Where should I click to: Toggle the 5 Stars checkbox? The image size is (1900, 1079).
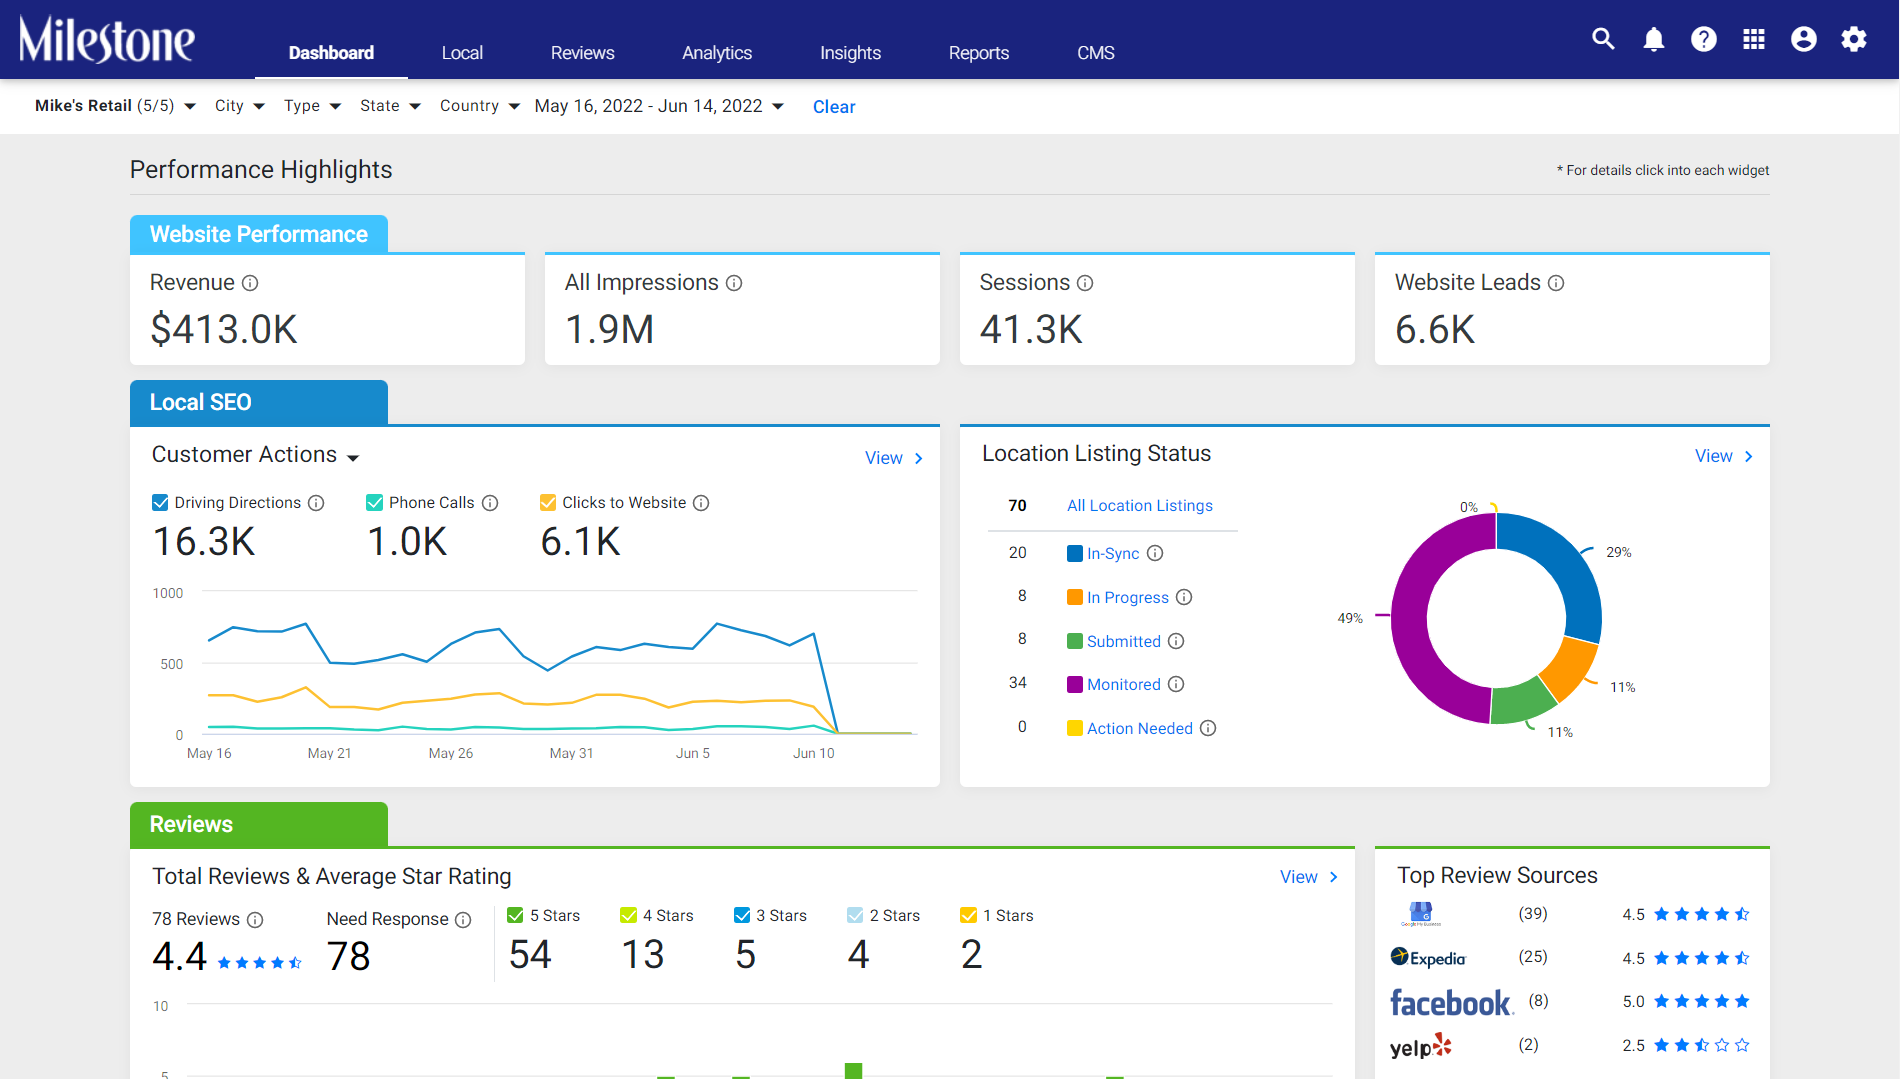(x=516, y=915)
